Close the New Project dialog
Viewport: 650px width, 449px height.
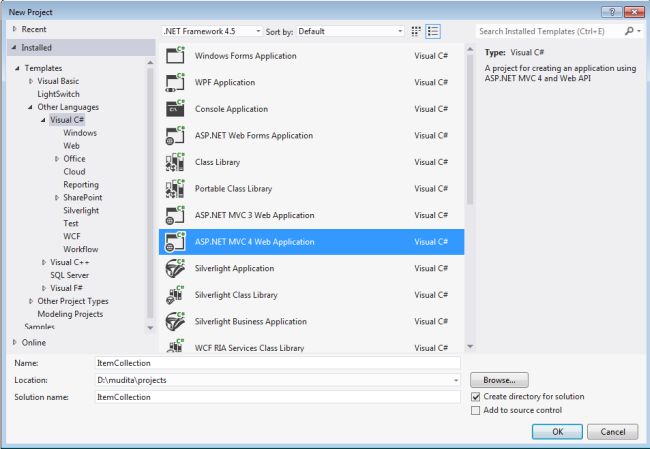(x=634, y=12)
